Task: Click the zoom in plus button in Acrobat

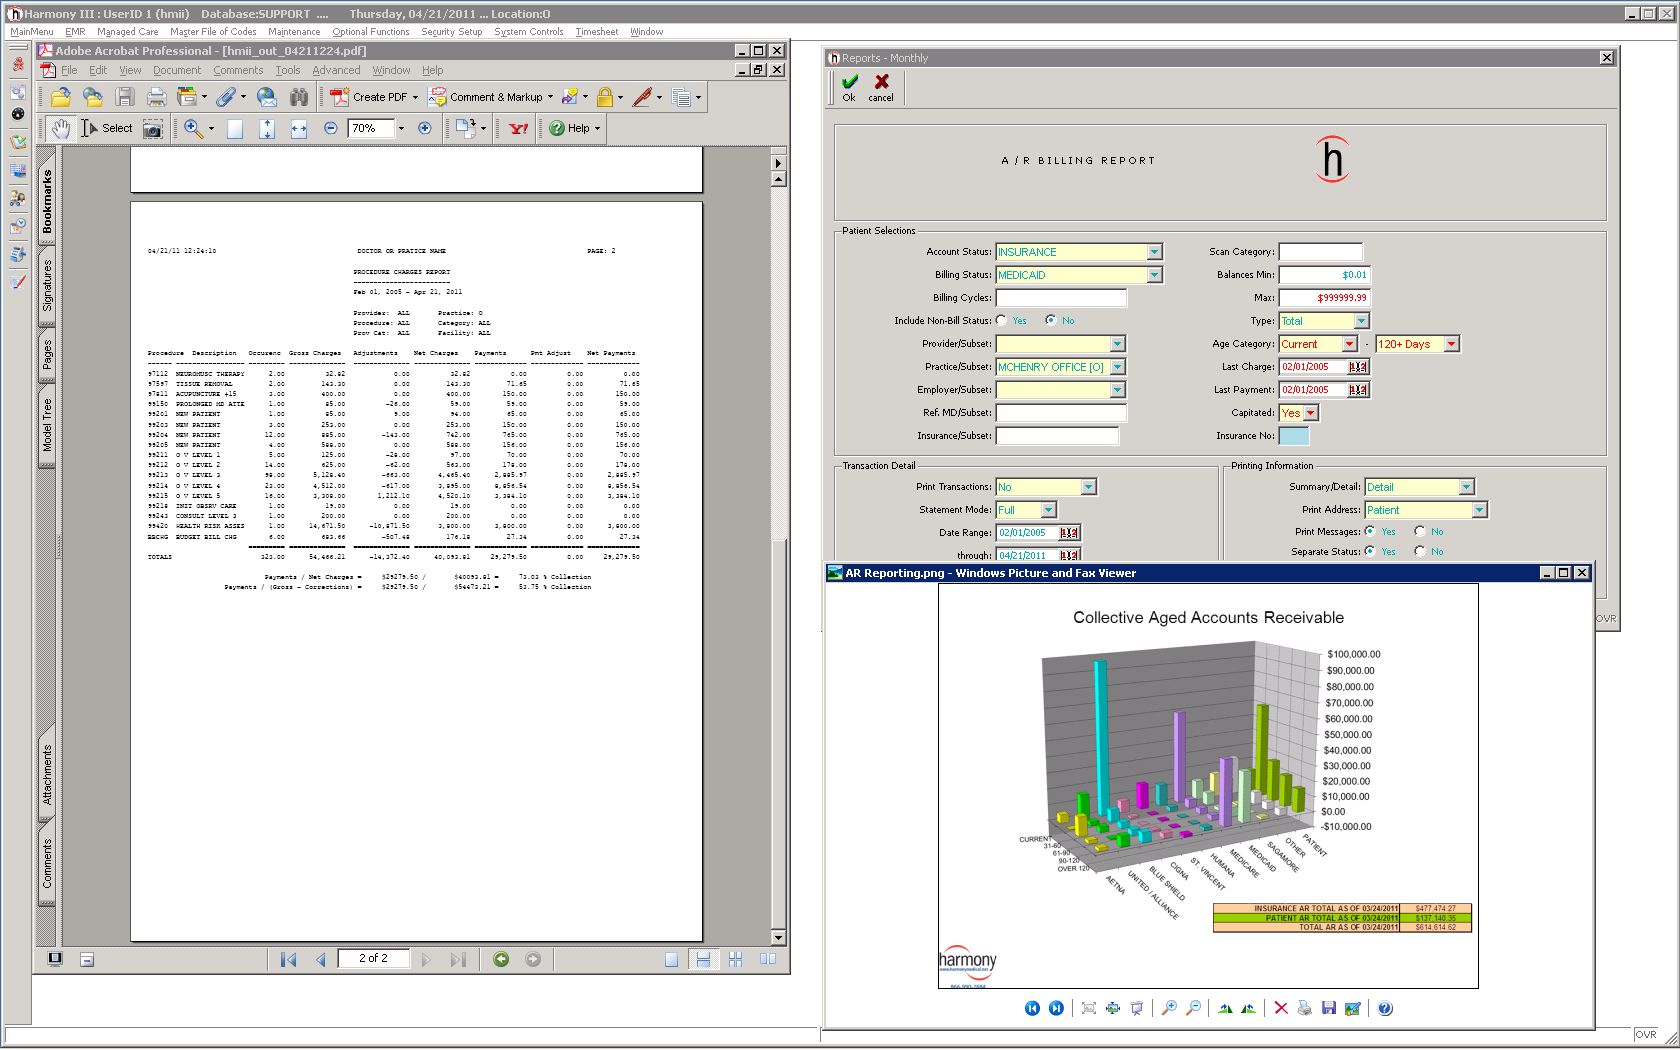Action: (x=424, y=128)
